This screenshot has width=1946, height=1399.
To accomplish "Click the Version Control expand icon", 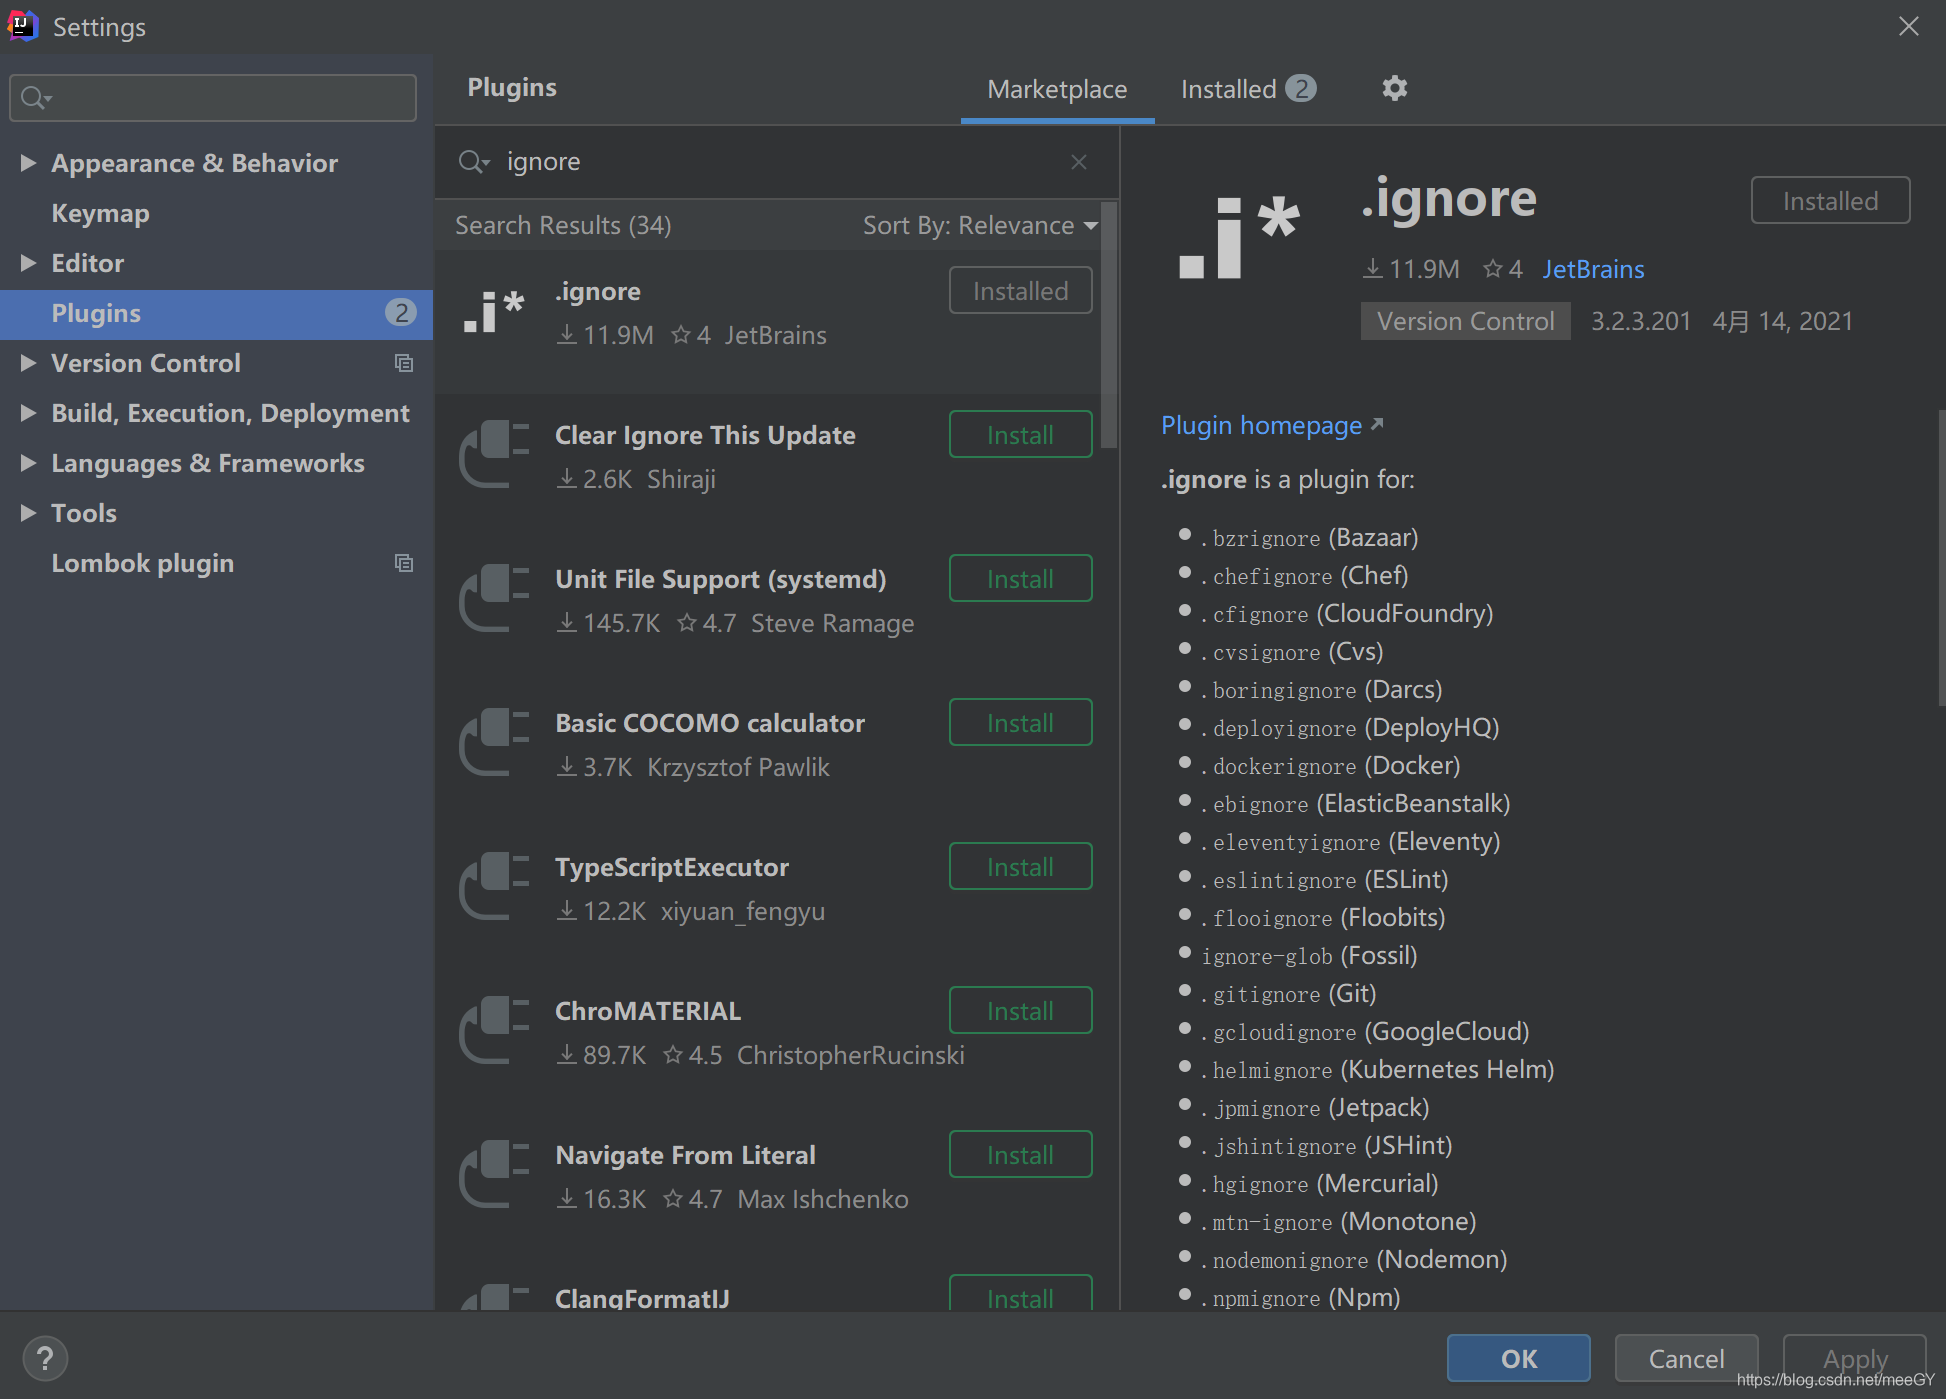I will point(27,363).
